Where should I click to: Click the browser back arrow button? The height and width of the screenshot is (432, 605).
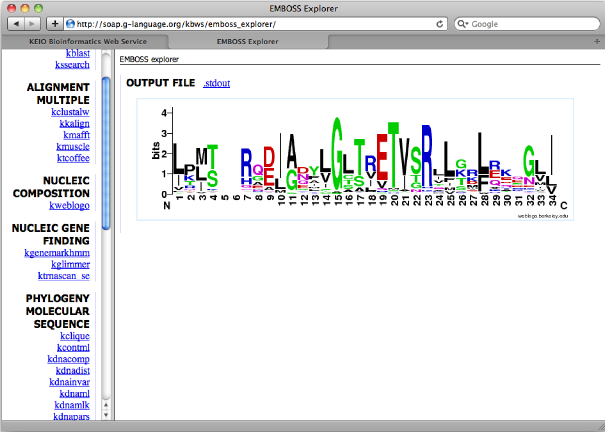pos(16,24)
